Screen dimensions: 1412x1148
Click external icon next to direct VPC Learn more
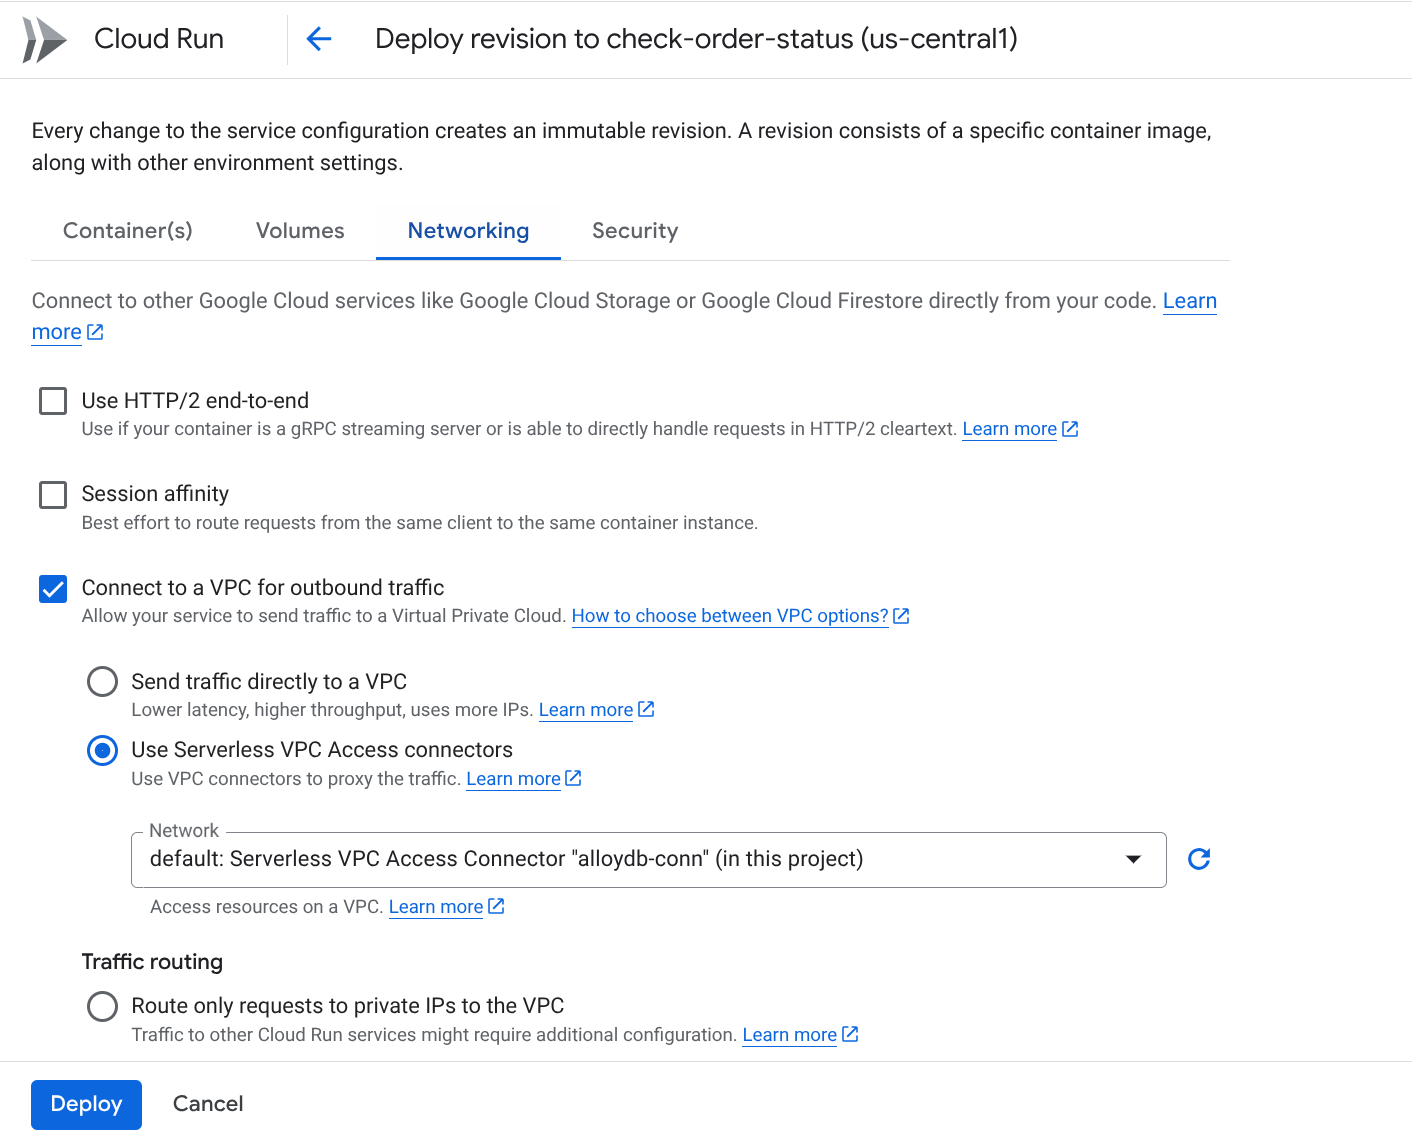click(646, 709)
